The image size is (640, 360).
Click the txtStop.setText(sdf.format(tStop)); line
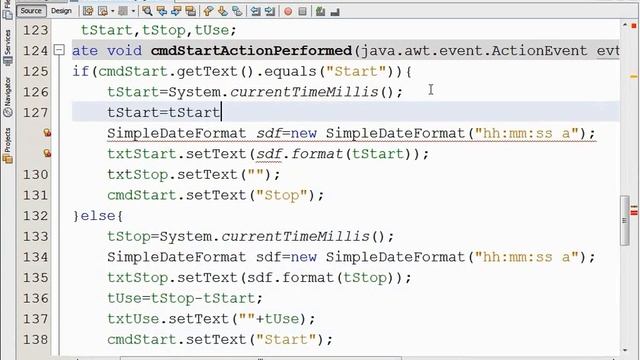tap(260, 278)
